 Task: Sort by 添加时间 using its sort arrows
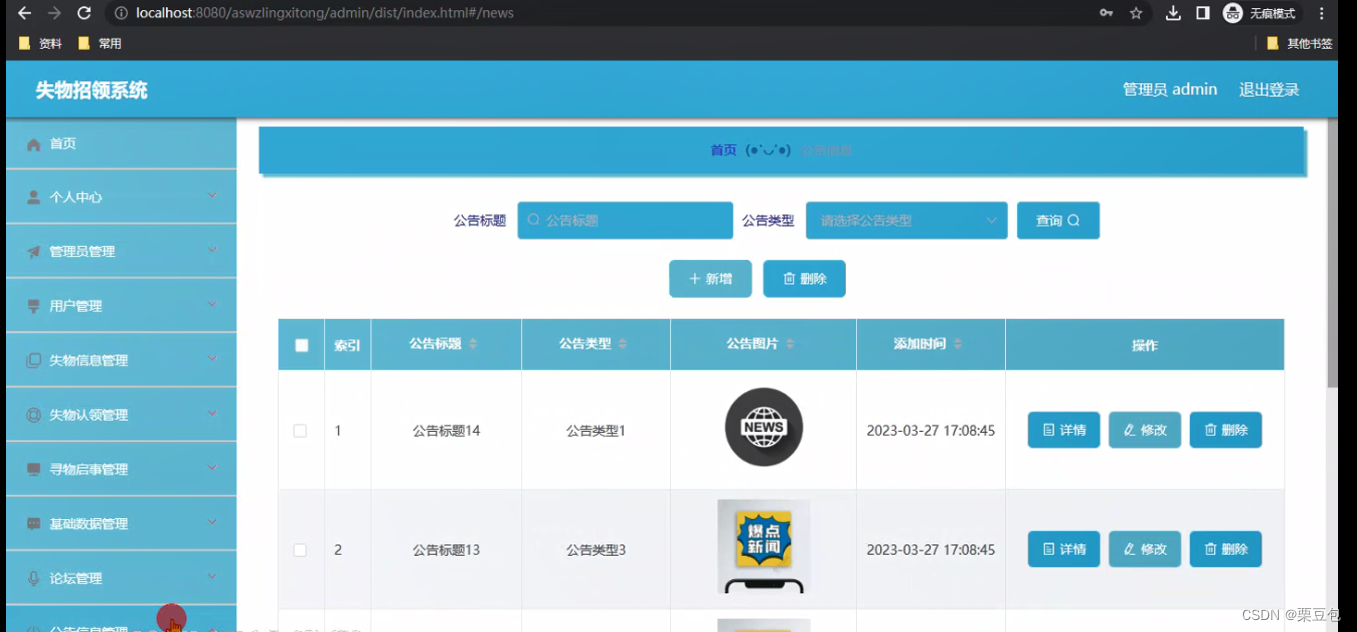coord(957,344)
